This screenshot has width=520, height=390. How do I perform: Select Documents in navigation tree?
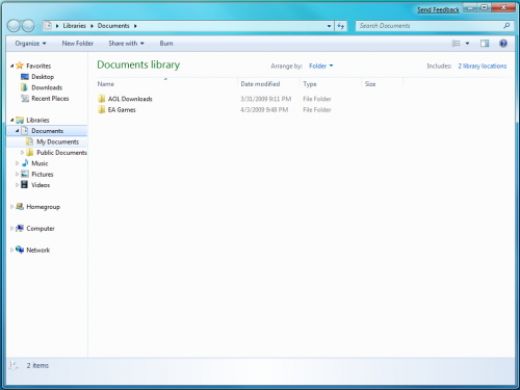(x=47, y=131)
